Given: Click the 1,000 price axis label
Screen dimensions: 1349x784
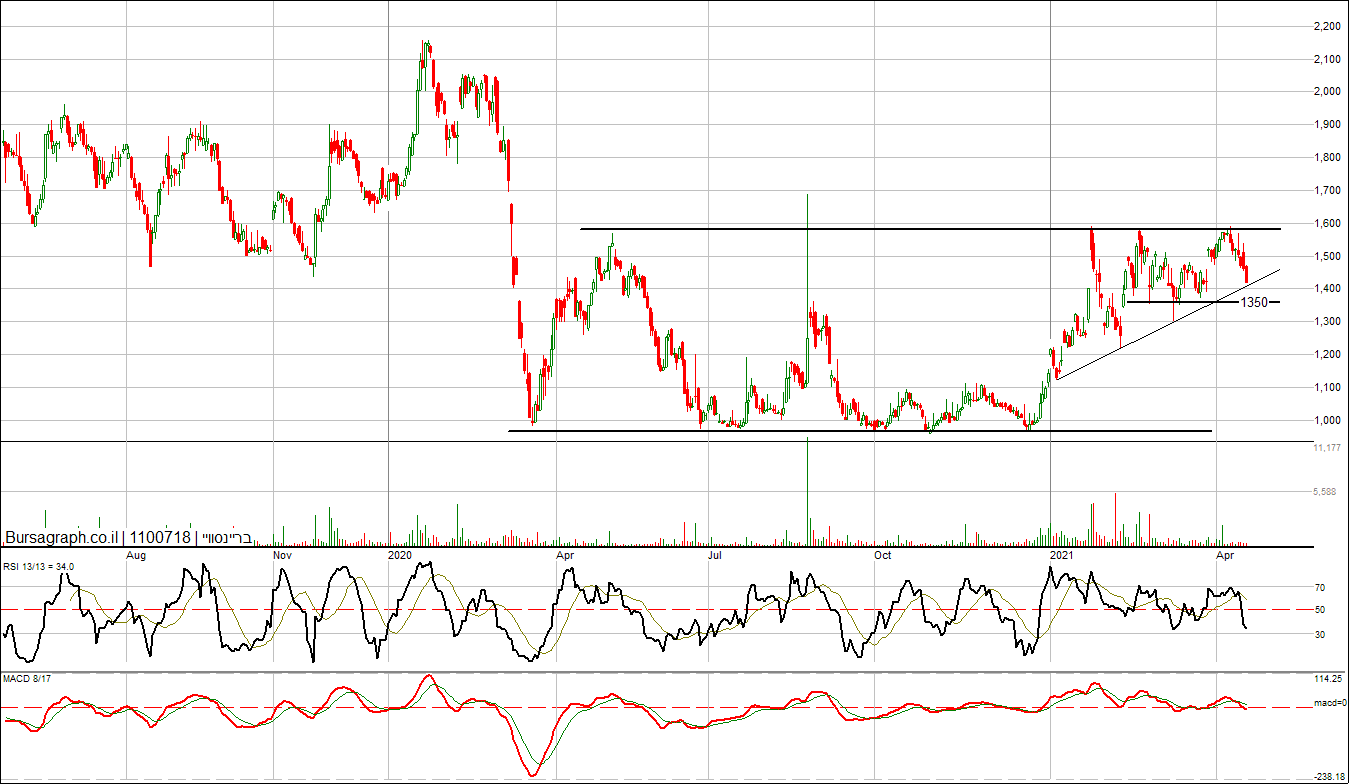Looking at the screenshot, I should (x=1327, y=420).
